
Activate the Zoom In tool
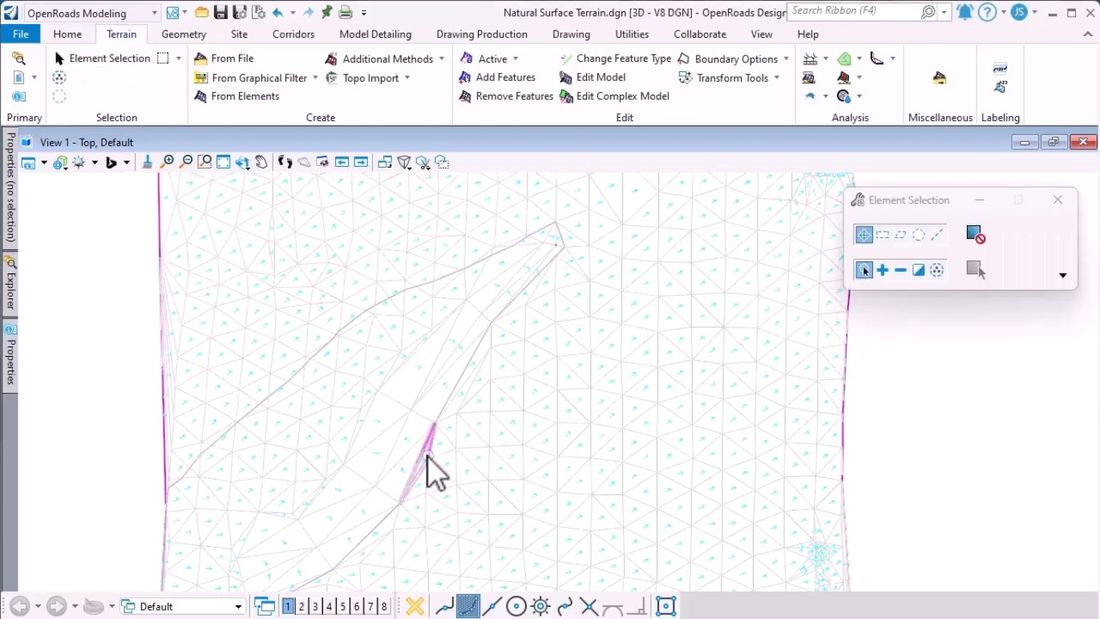[166, 162]
